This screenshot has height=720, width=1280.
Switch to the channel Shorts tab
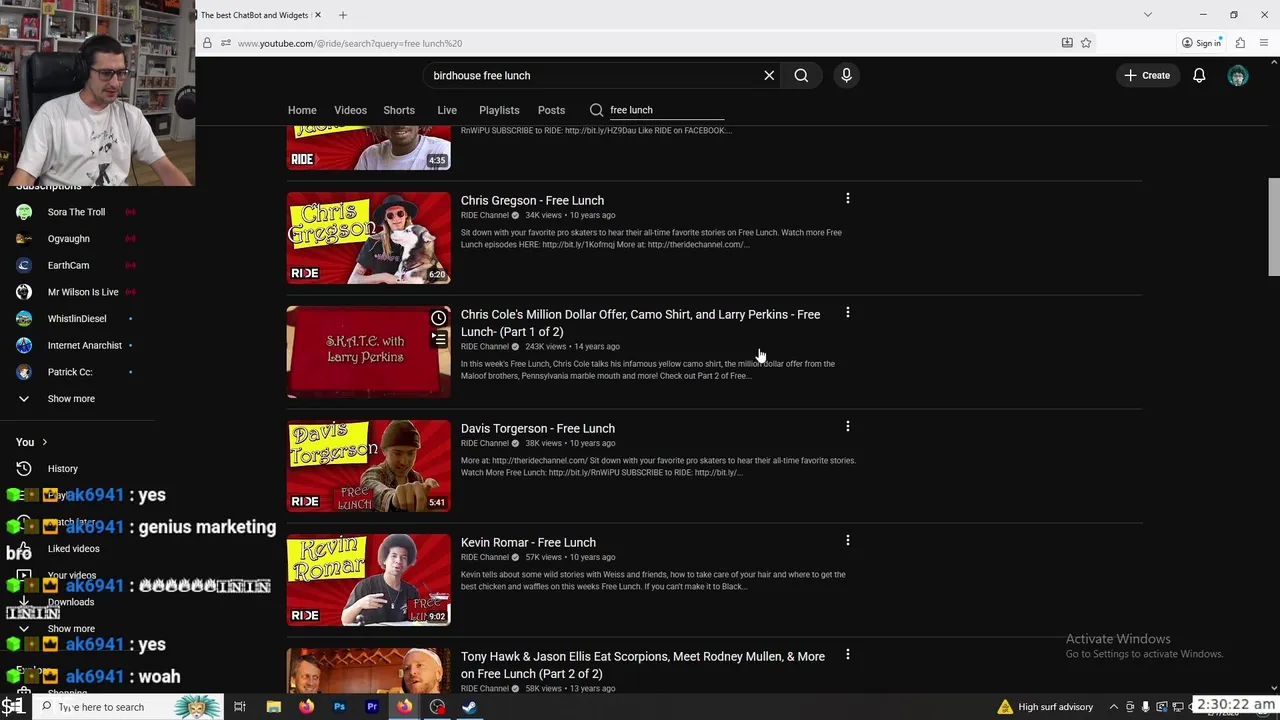[x=399, y=110]
